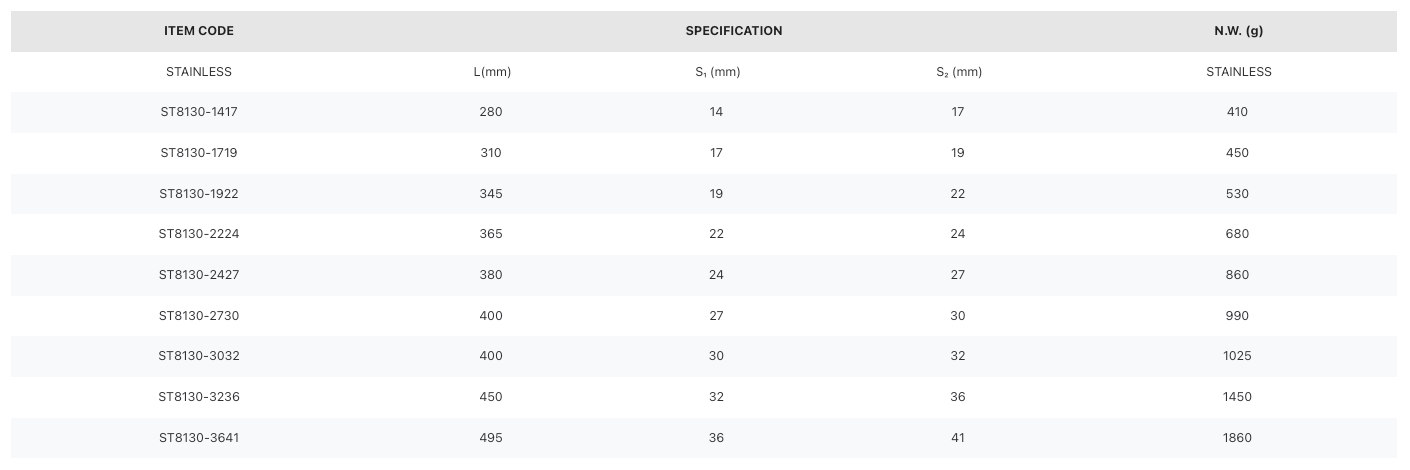Select item code ST8130-1922
Image resolution: width=1410 pixels, height=470 pixels.
point(199,194)
